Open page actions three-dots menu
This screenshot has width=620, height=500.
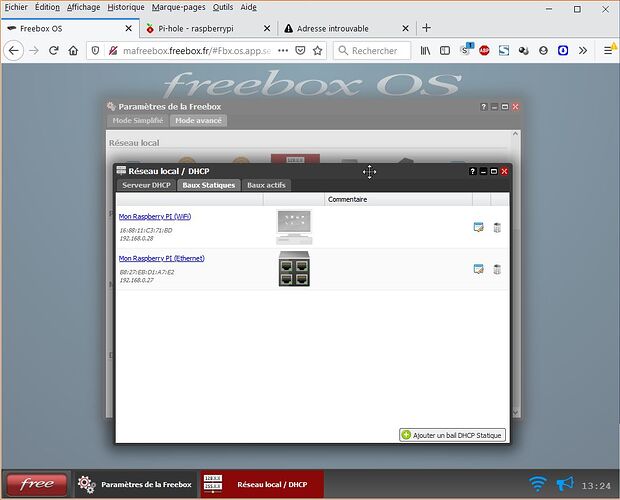(x=283, y=51)
